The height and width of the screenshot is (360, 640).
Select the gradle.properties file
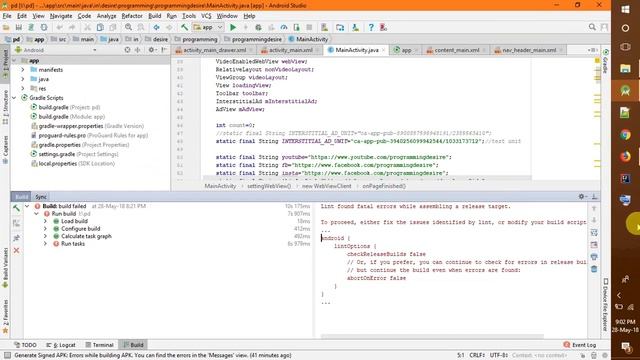pos(80,145)
